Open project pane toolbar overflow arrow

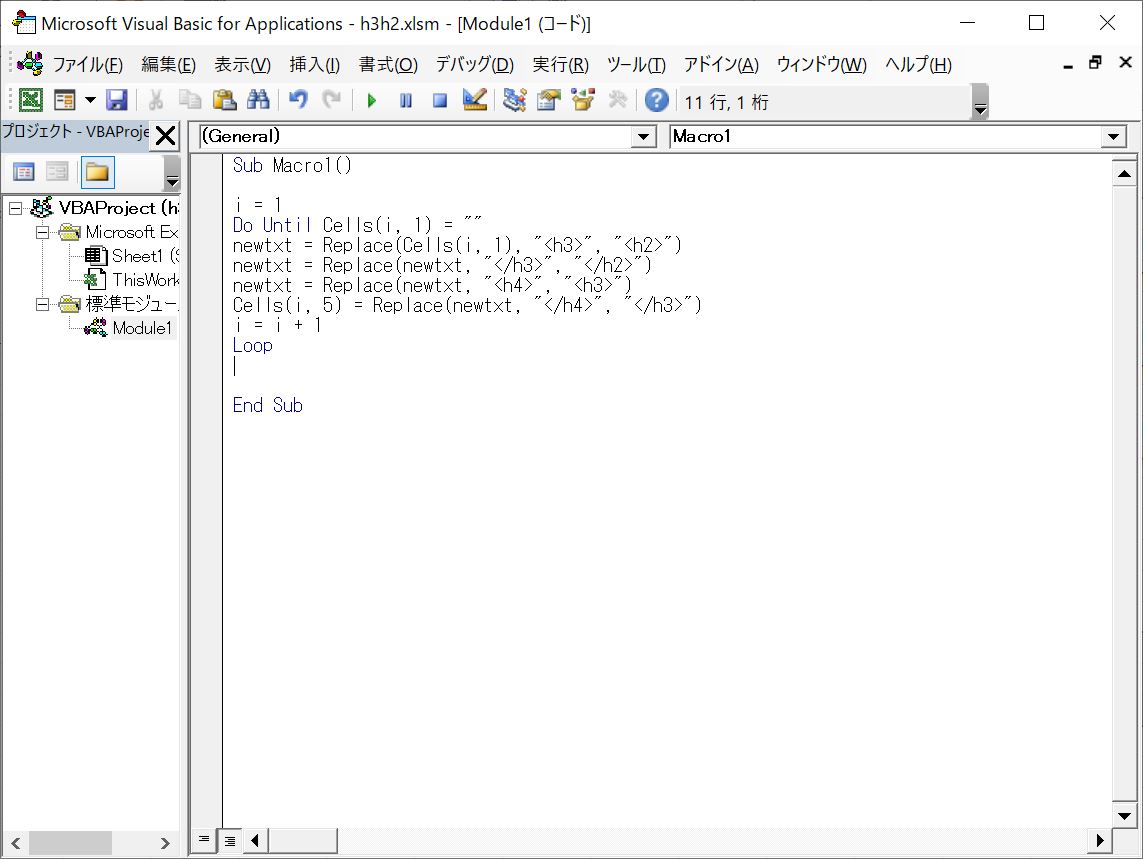click(172, 175)
